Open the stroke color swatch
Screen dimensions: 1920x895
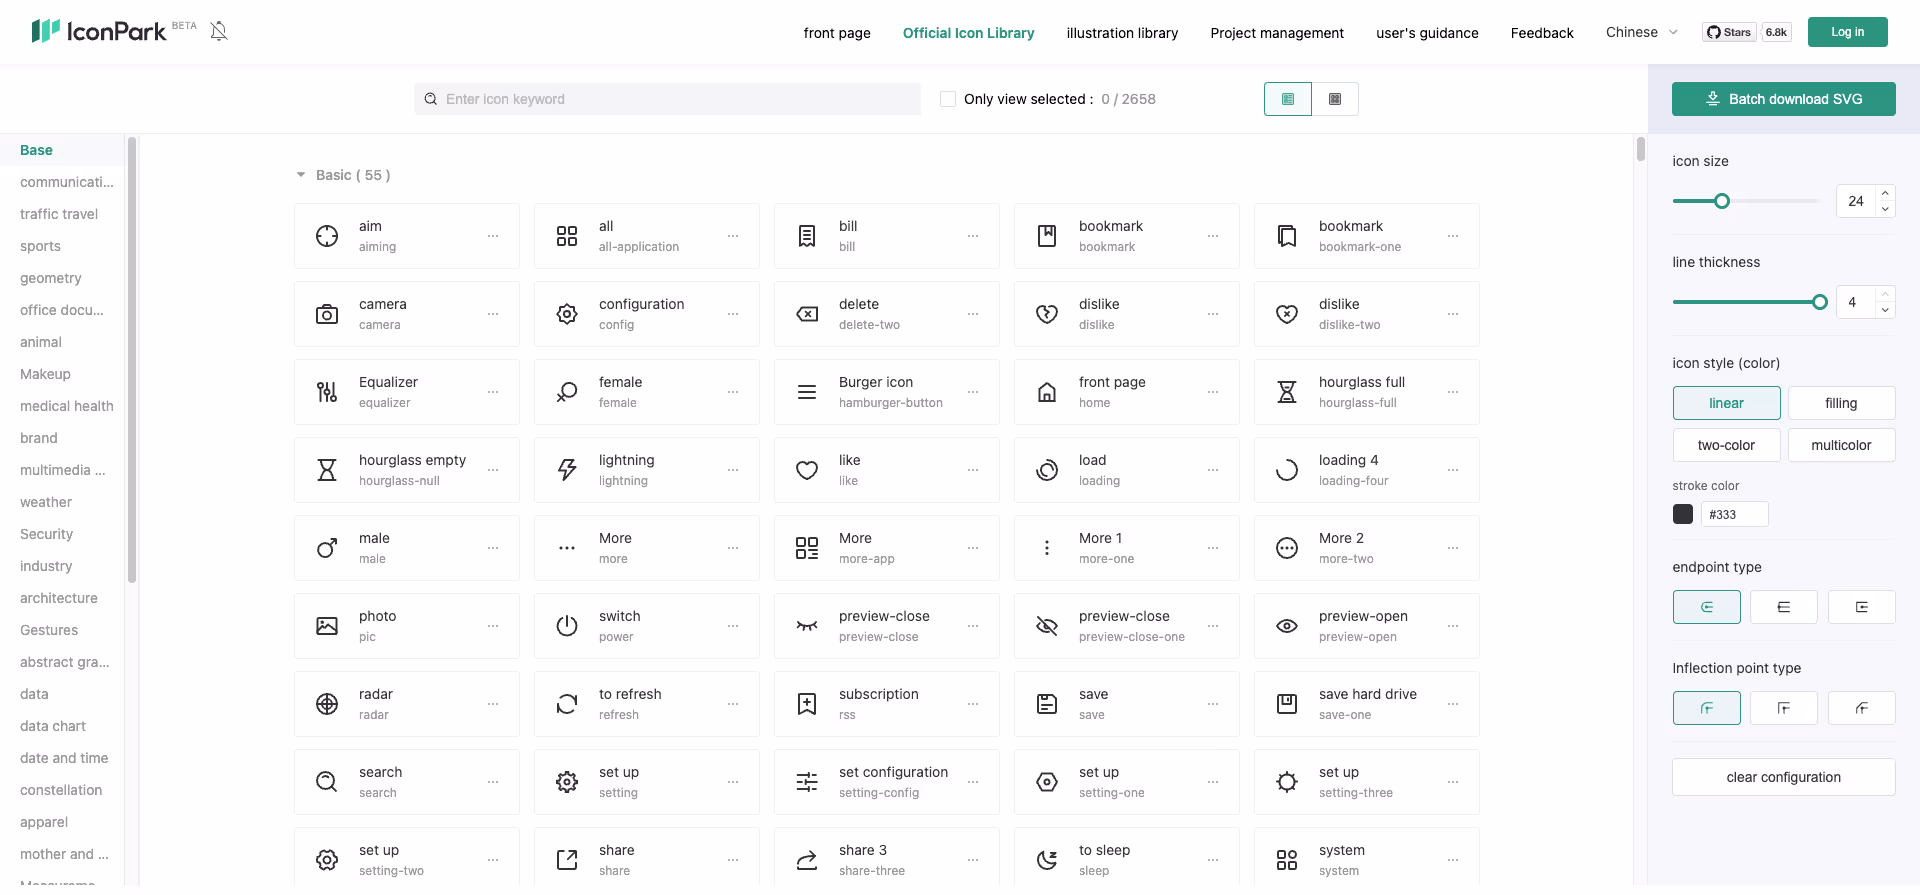click(1683, 514)
